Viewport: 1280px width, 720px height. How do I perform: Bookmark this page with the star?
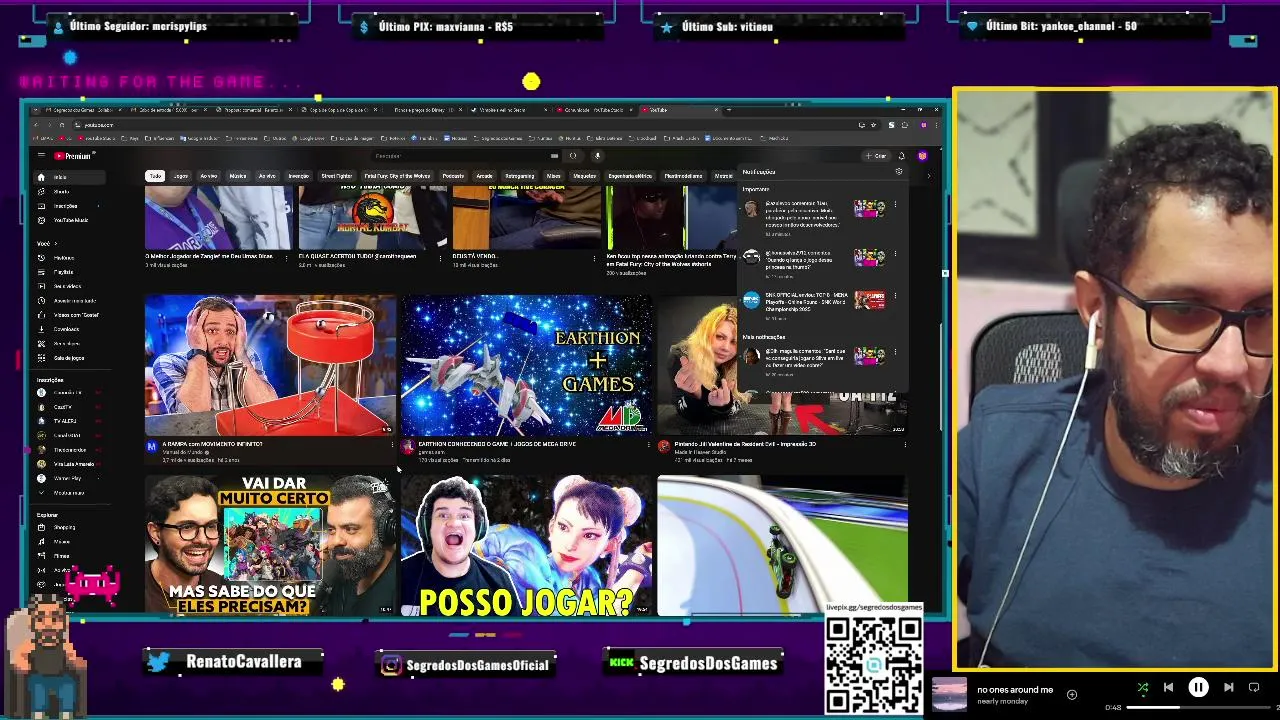click(873, 125)
